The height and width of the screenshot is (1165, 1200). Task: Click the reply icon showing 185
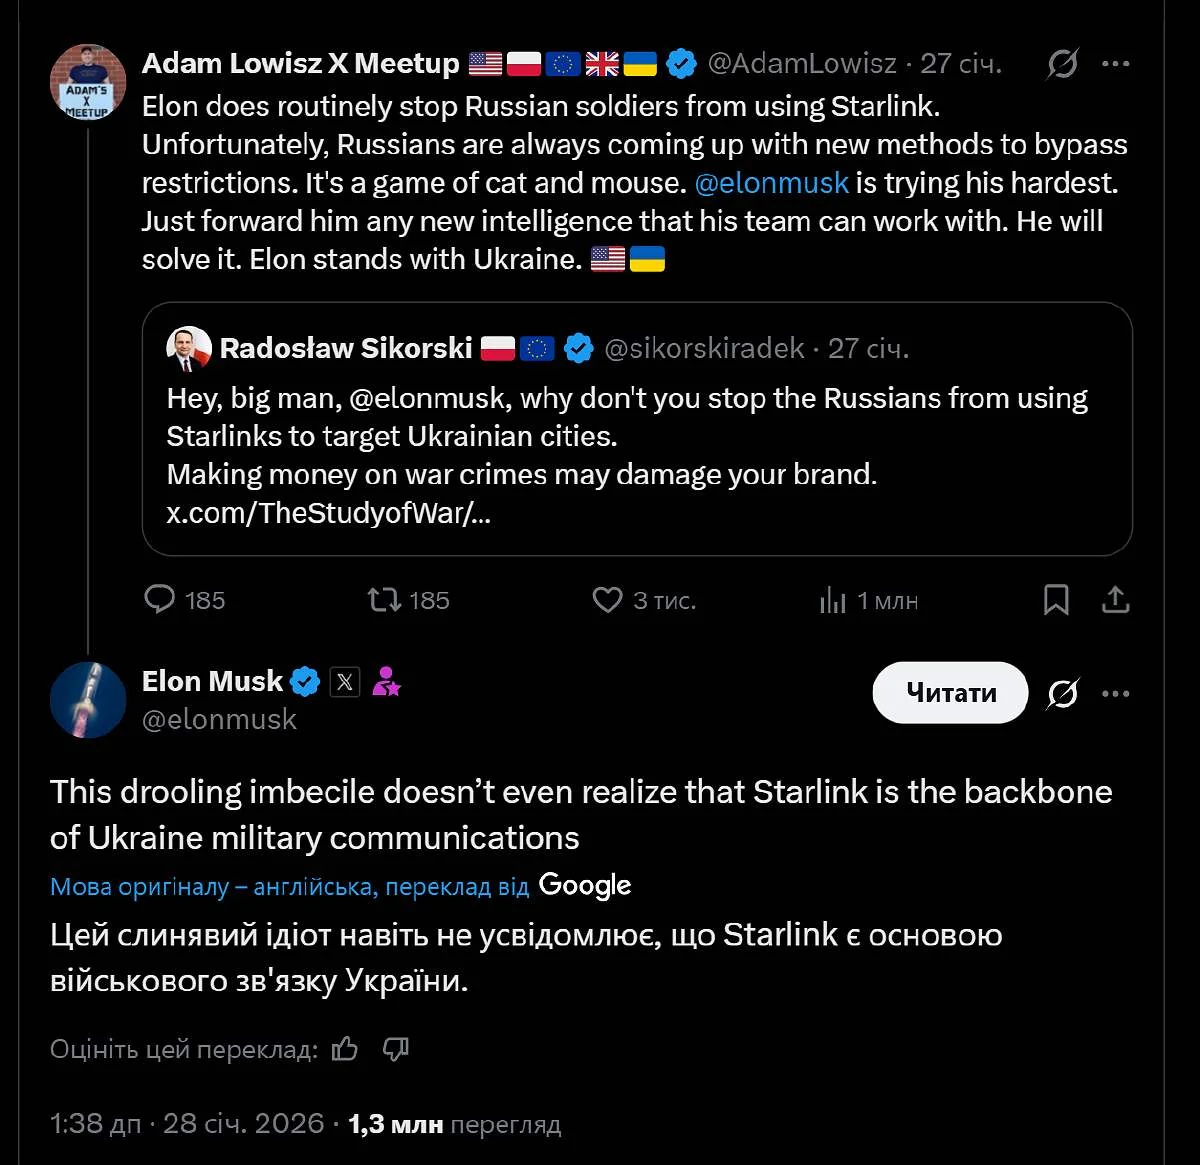160,599
